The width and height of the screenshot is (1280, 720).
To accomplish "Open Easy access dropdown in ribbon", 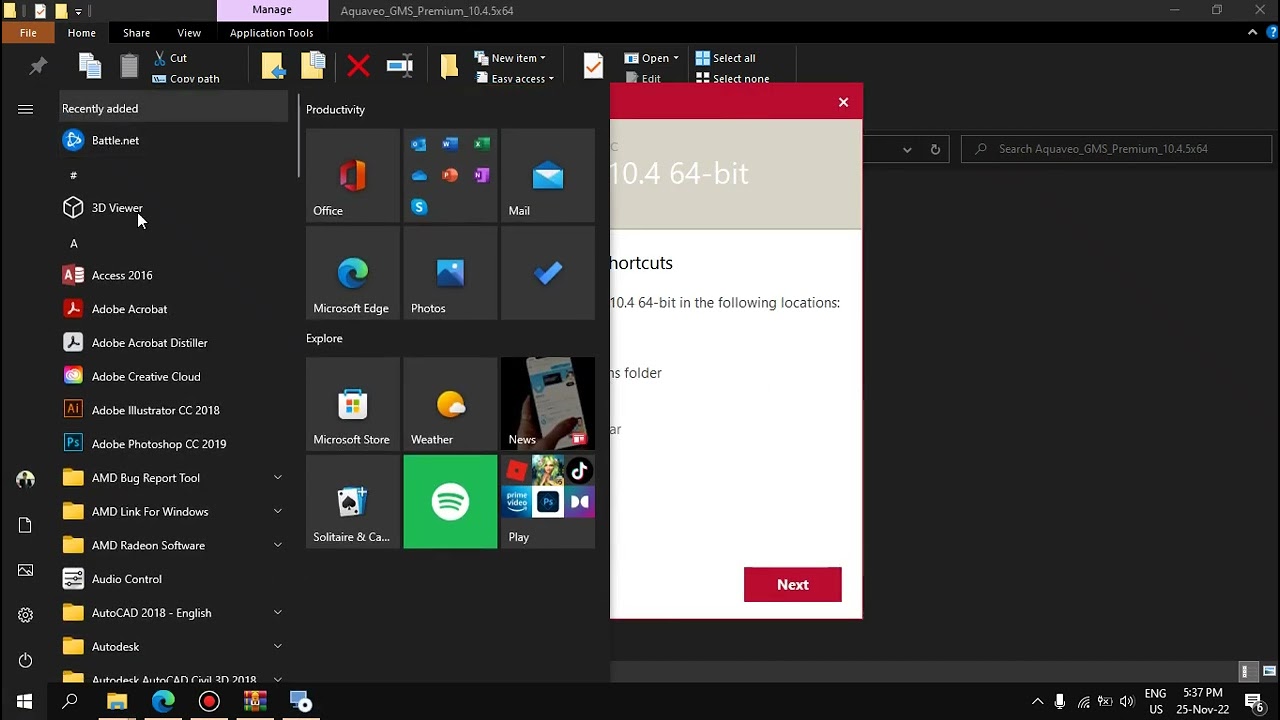I will point(515,79).
